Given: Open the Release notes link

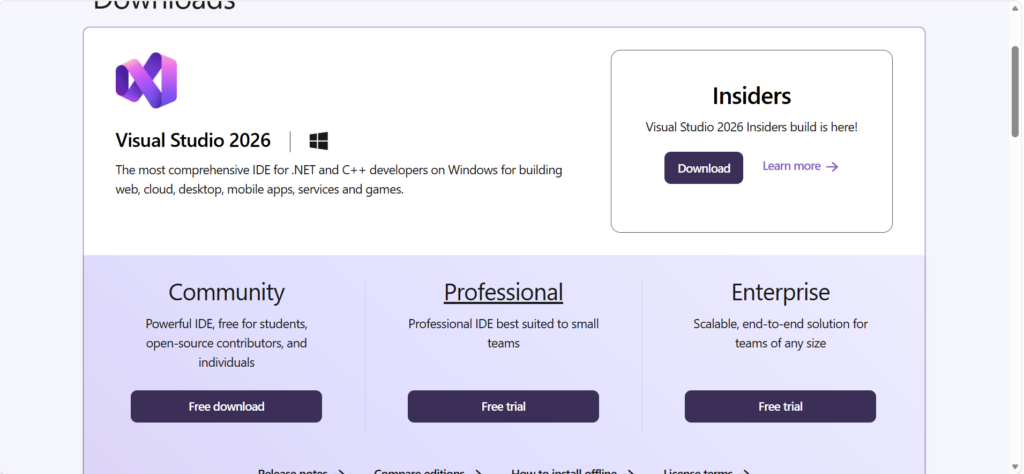Looking at the screenshot, I should (301, 471).
